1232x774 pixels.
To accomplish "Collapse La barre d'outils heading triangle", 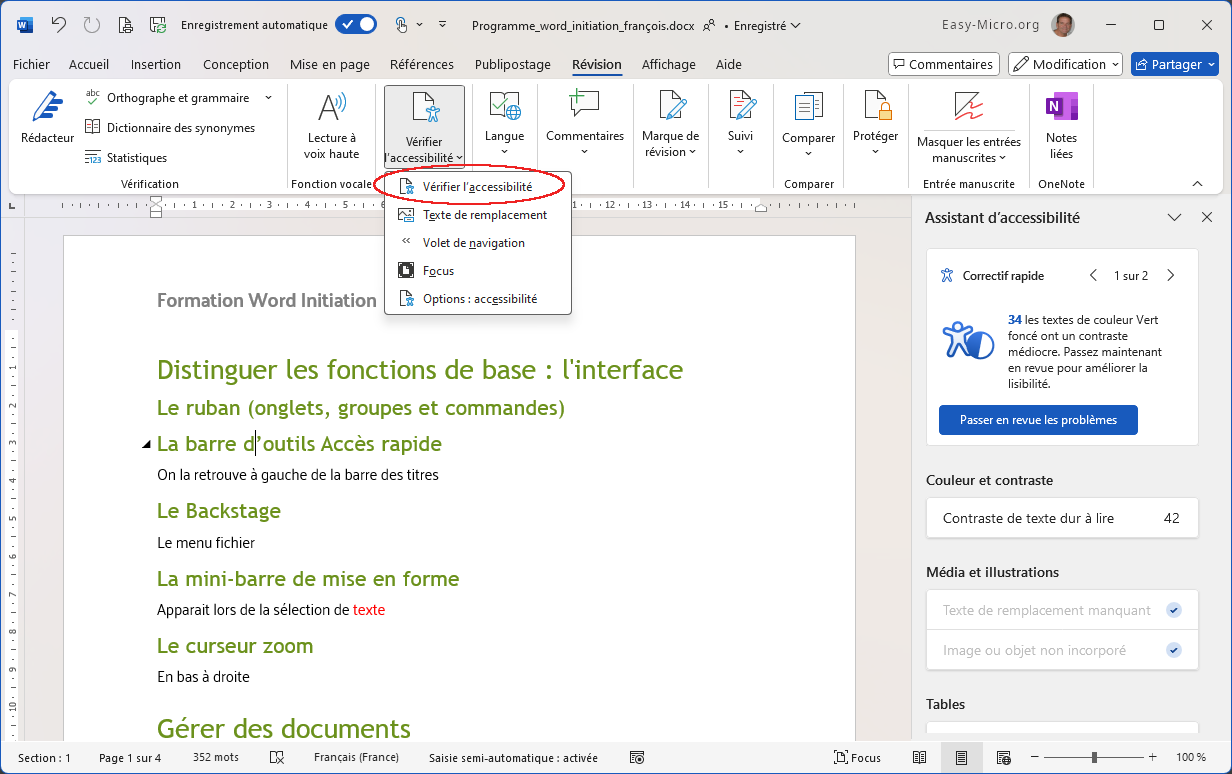I will click(147, 444).
